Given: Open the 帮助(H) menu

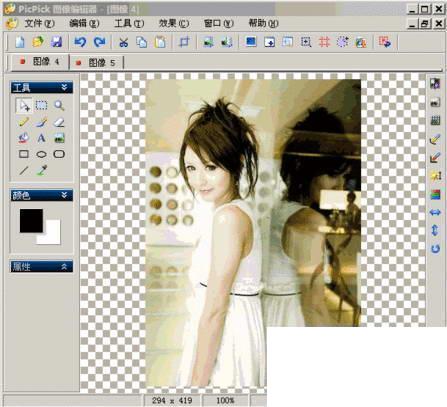Looking at the screenshot, I should (263, 23).
